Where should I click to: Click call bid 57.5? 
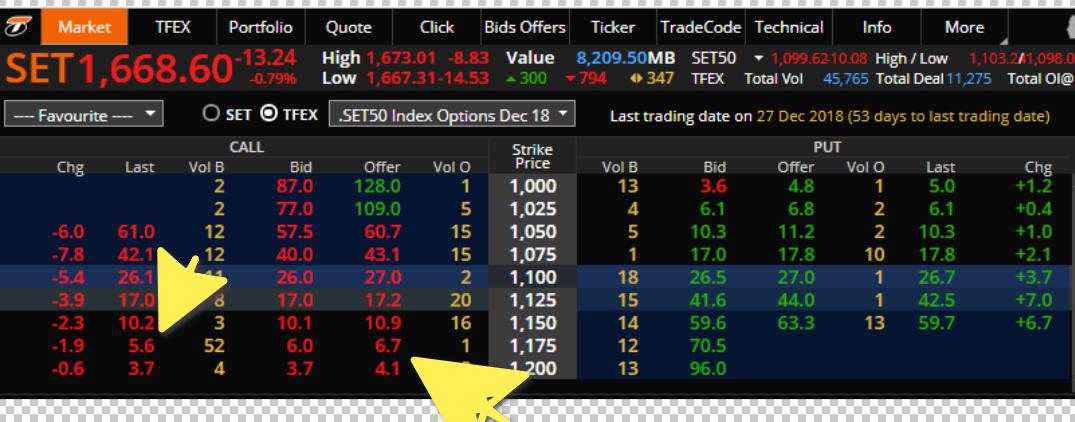coord(295,232)
